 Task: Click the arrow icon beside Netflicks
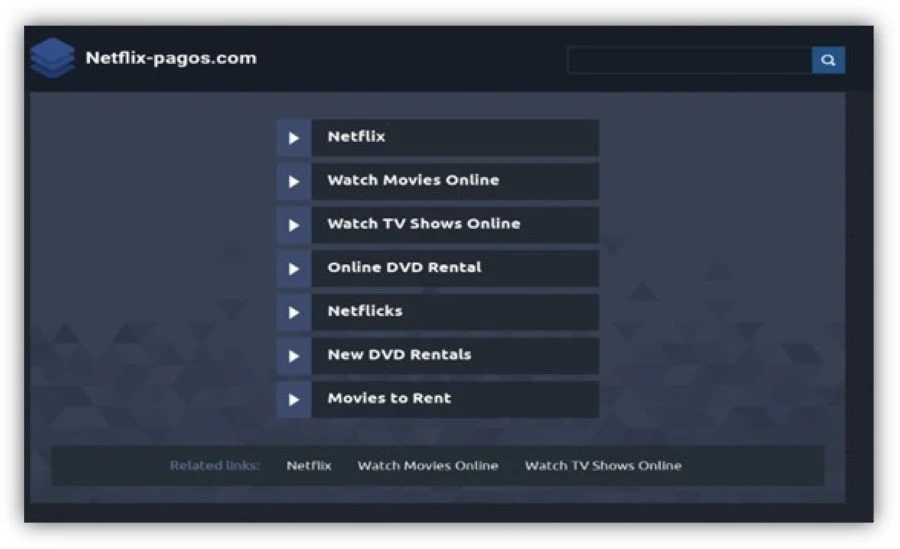point(293,312)
